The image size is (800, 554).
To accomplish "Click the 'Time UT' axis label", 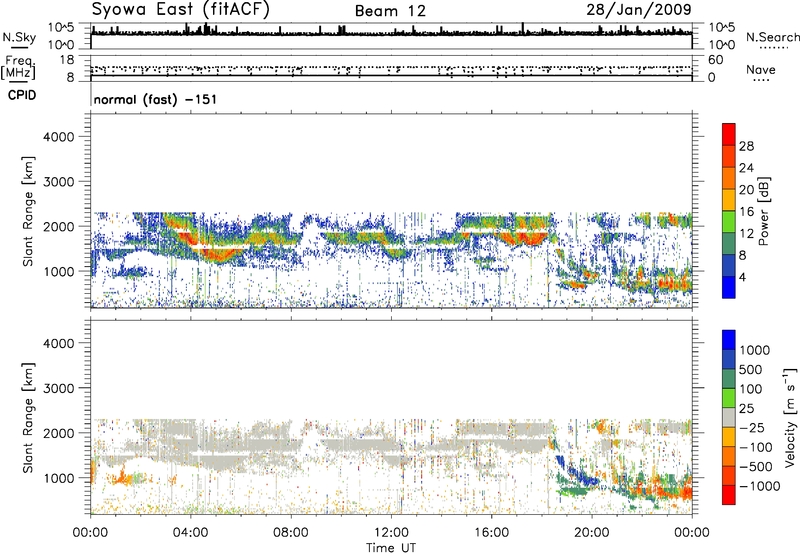I will [x=391, y=548].
